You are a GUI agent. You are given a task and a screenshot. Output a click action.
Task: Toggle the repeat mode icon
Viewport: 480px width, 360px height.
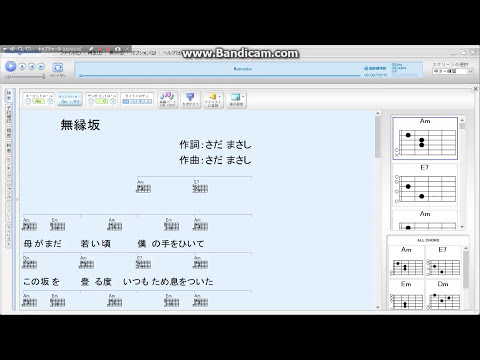58,68
